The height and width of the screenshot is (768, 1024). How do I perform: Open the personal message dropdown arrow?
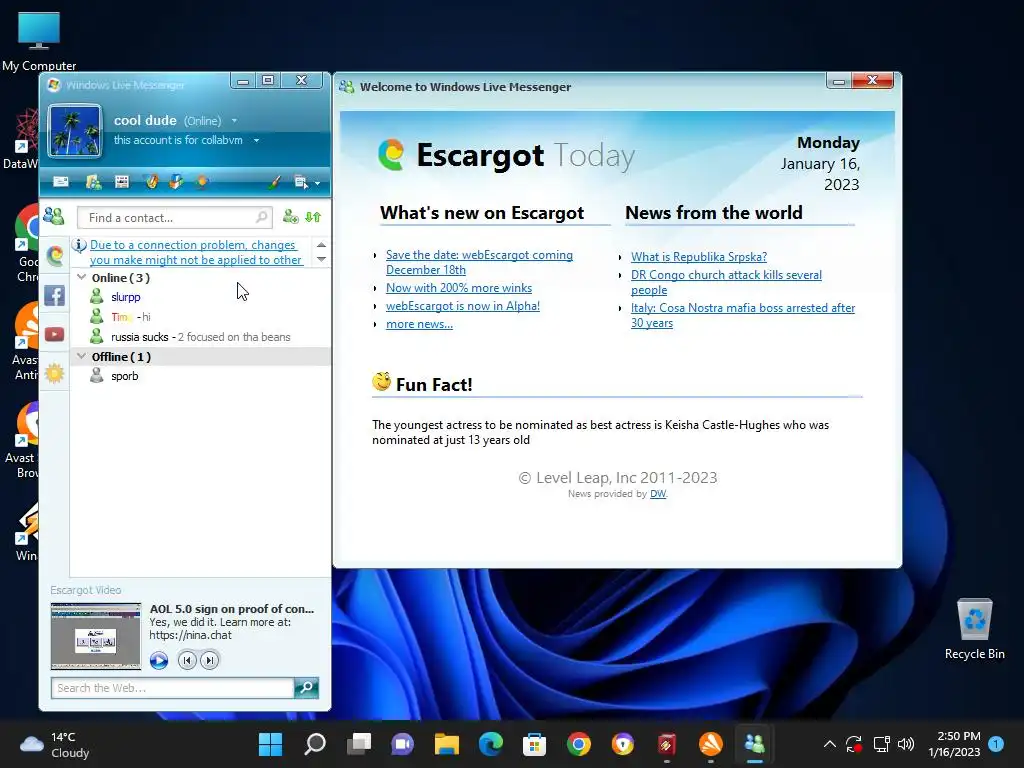click(257, 140)
